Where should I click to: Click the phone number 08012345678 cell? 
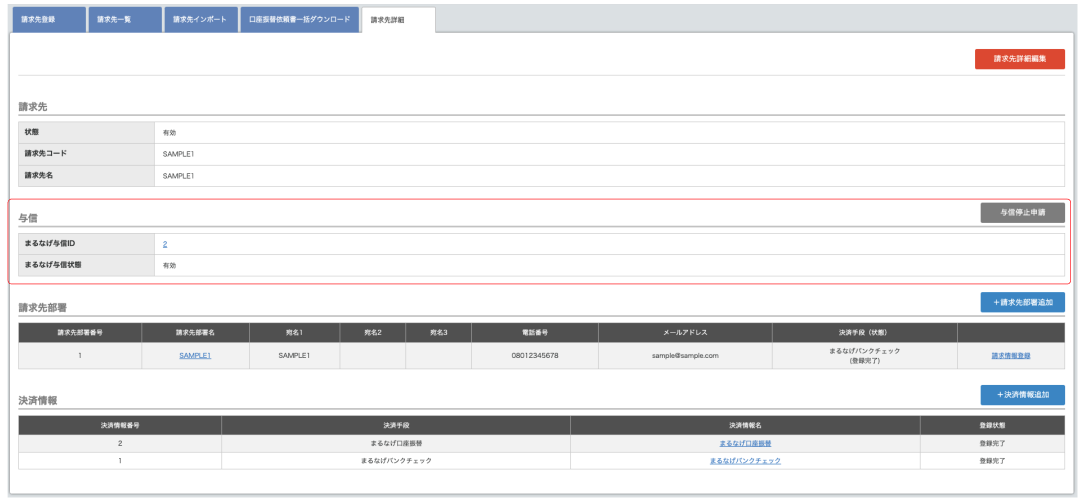(x=534, y=355)
